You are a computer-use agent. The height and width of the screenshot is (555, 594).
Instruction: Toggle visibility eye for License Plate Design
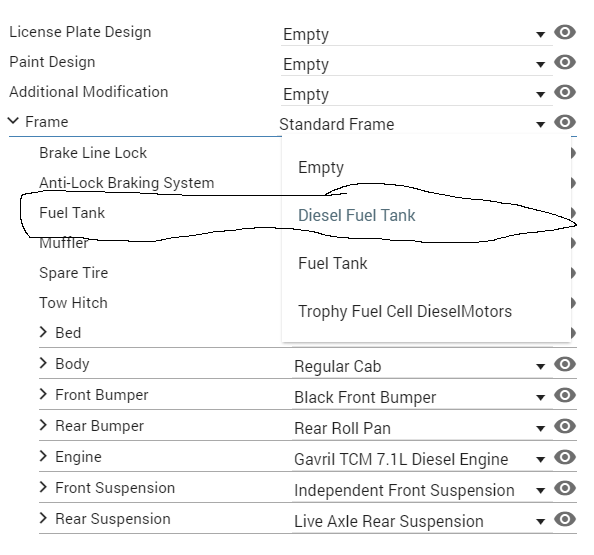coord(565,32)
